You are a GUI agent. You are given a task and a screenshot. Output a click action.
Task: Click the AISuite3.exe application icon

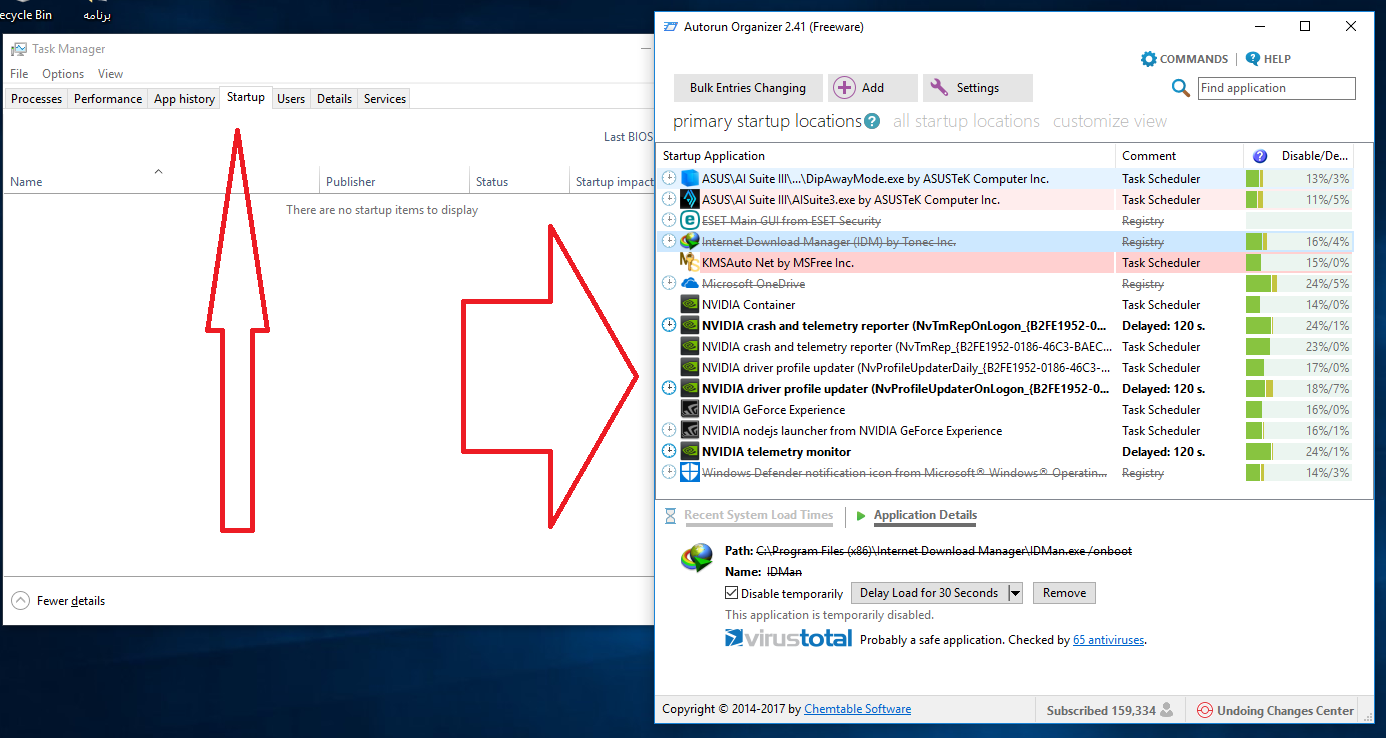689,200
